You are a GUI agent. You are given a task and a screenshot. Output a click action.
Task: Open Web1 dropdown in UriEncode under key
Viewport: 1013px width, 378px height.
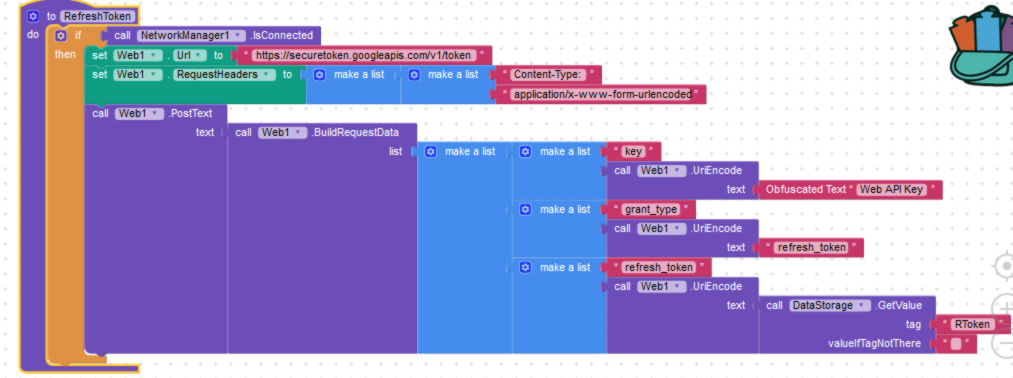[x=662, y=171]
